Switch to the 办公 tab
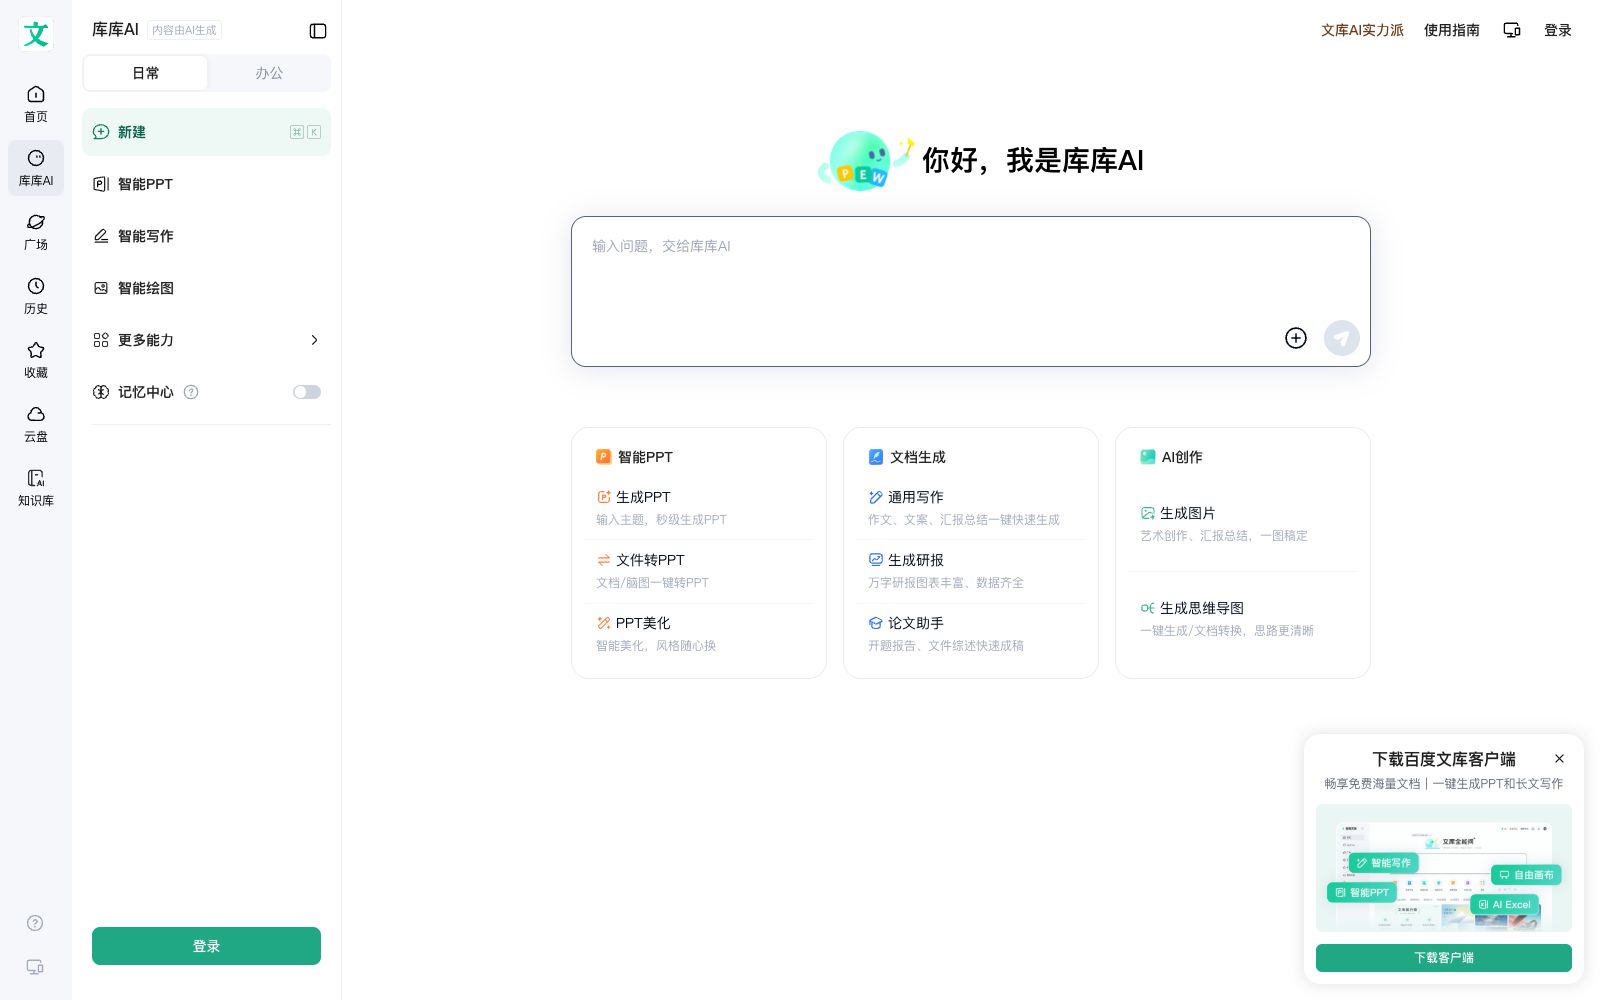1600x1000 pixels. [x=269, y=73]
